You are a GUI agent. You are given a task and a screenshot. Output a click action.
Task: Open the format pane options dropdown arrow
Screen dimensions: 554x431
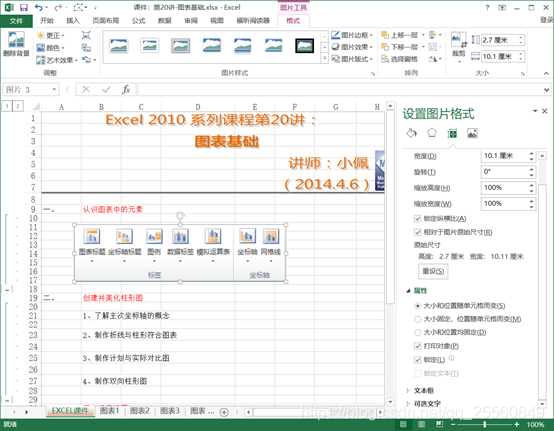tap(535, 111)
